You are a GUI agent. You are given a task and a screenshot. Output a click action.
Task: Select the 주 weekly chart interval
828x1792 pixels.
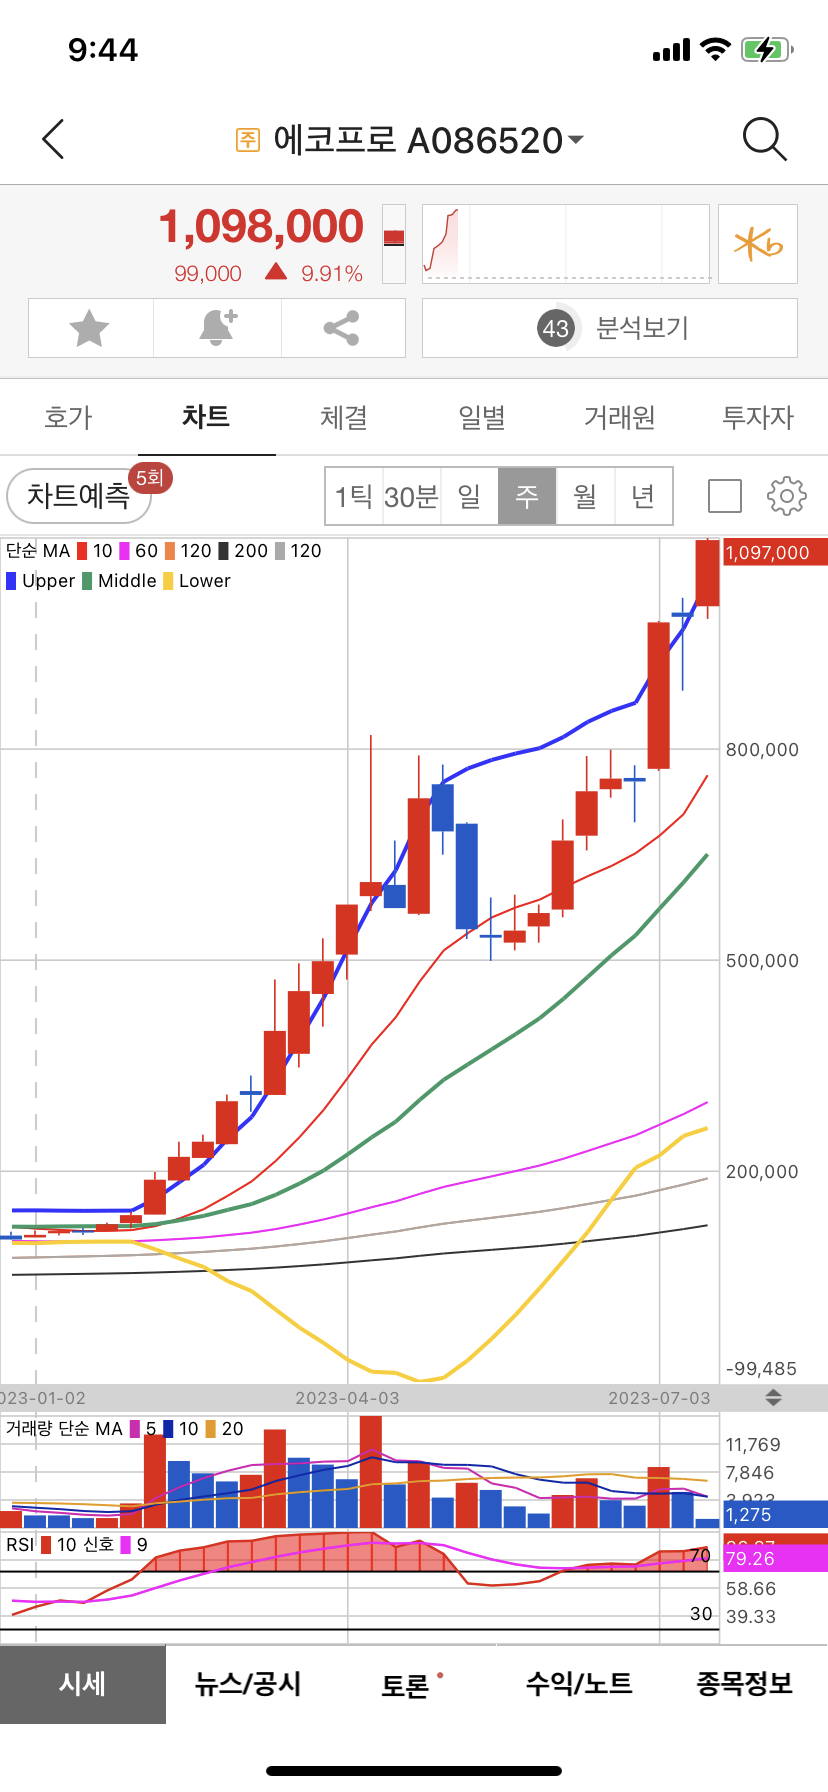click(x=527, y=496)
